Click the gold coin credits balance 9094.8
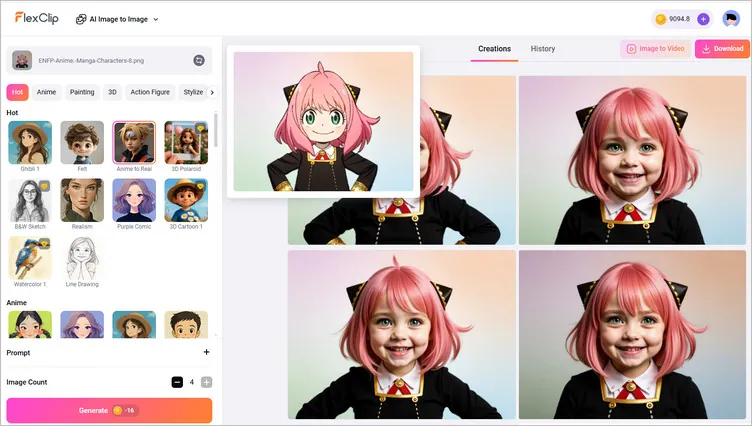752x426 pixels. [673, 19]
